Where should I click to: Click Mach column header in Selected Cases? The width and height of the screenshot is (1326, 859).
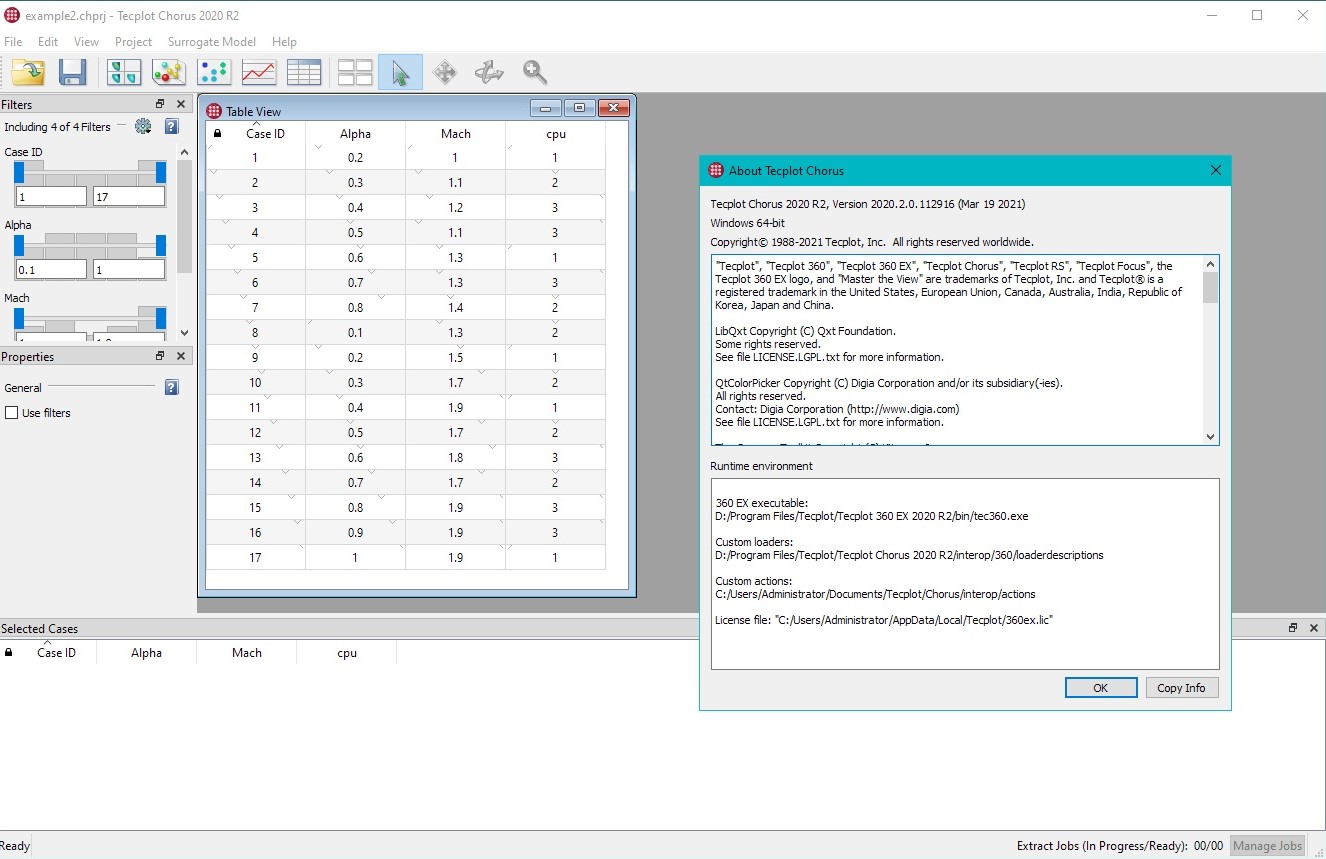coord(247,652)
